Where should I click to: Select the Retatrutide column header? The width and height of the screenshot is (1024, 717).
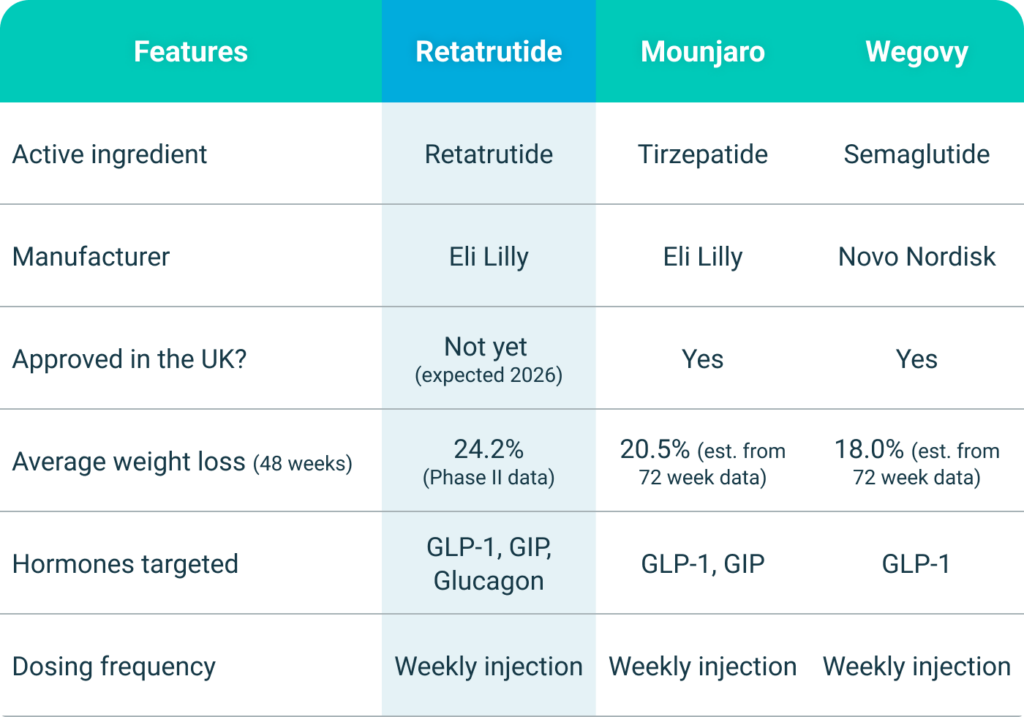tap(488, 52)
